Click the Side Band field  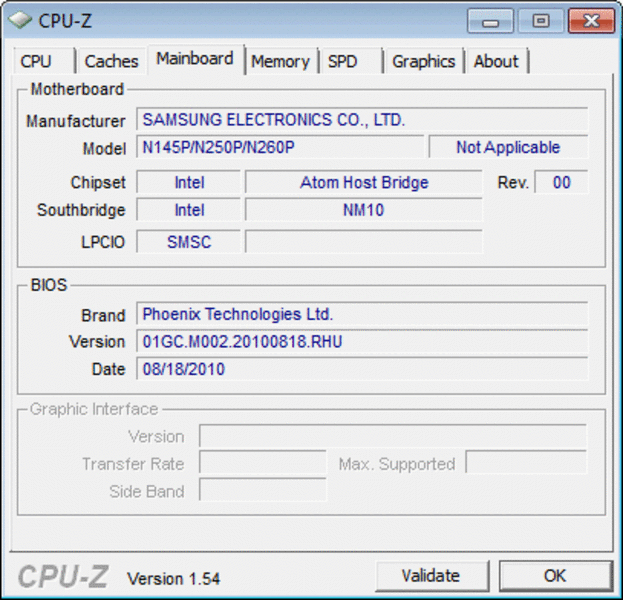pyautogui.click(x=263, y=491)
